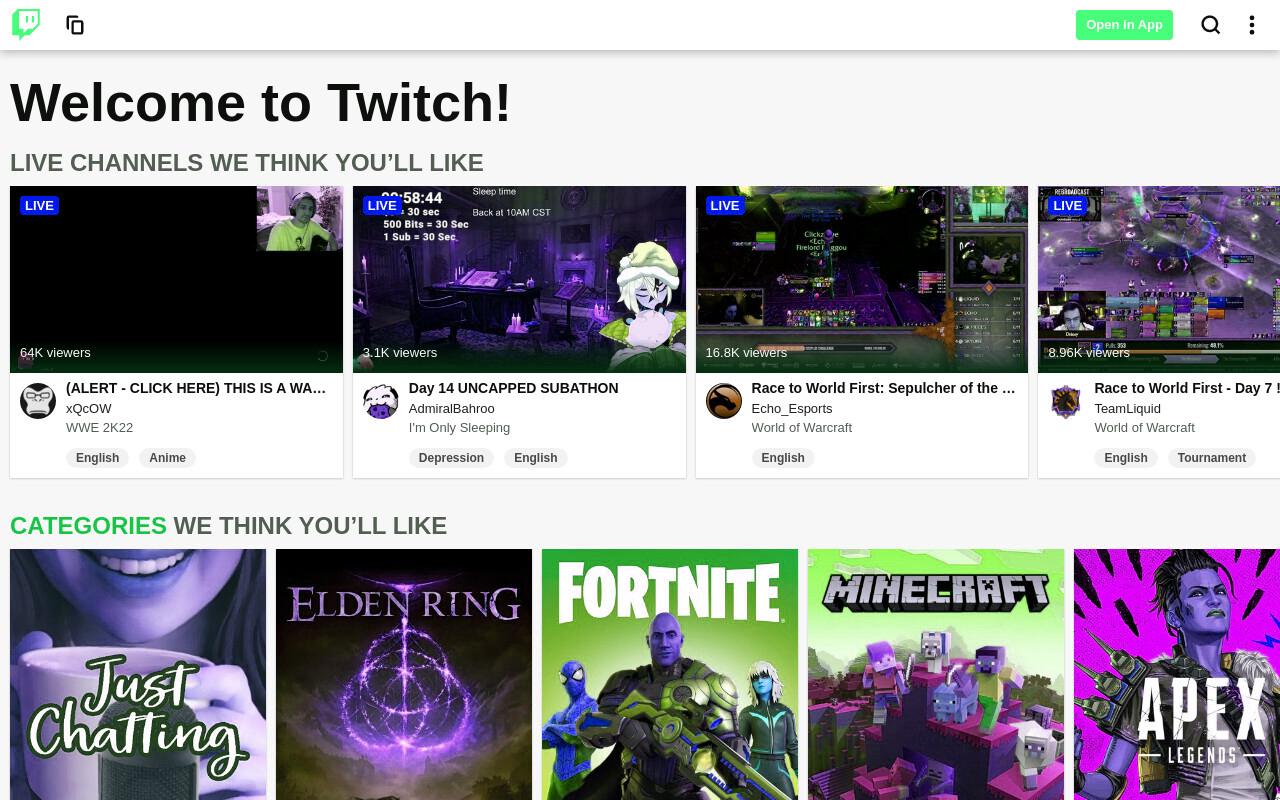This screenshot has width=1280, height=800.
Task: Click the Tournament tag
Action: tap(1211, 458)
